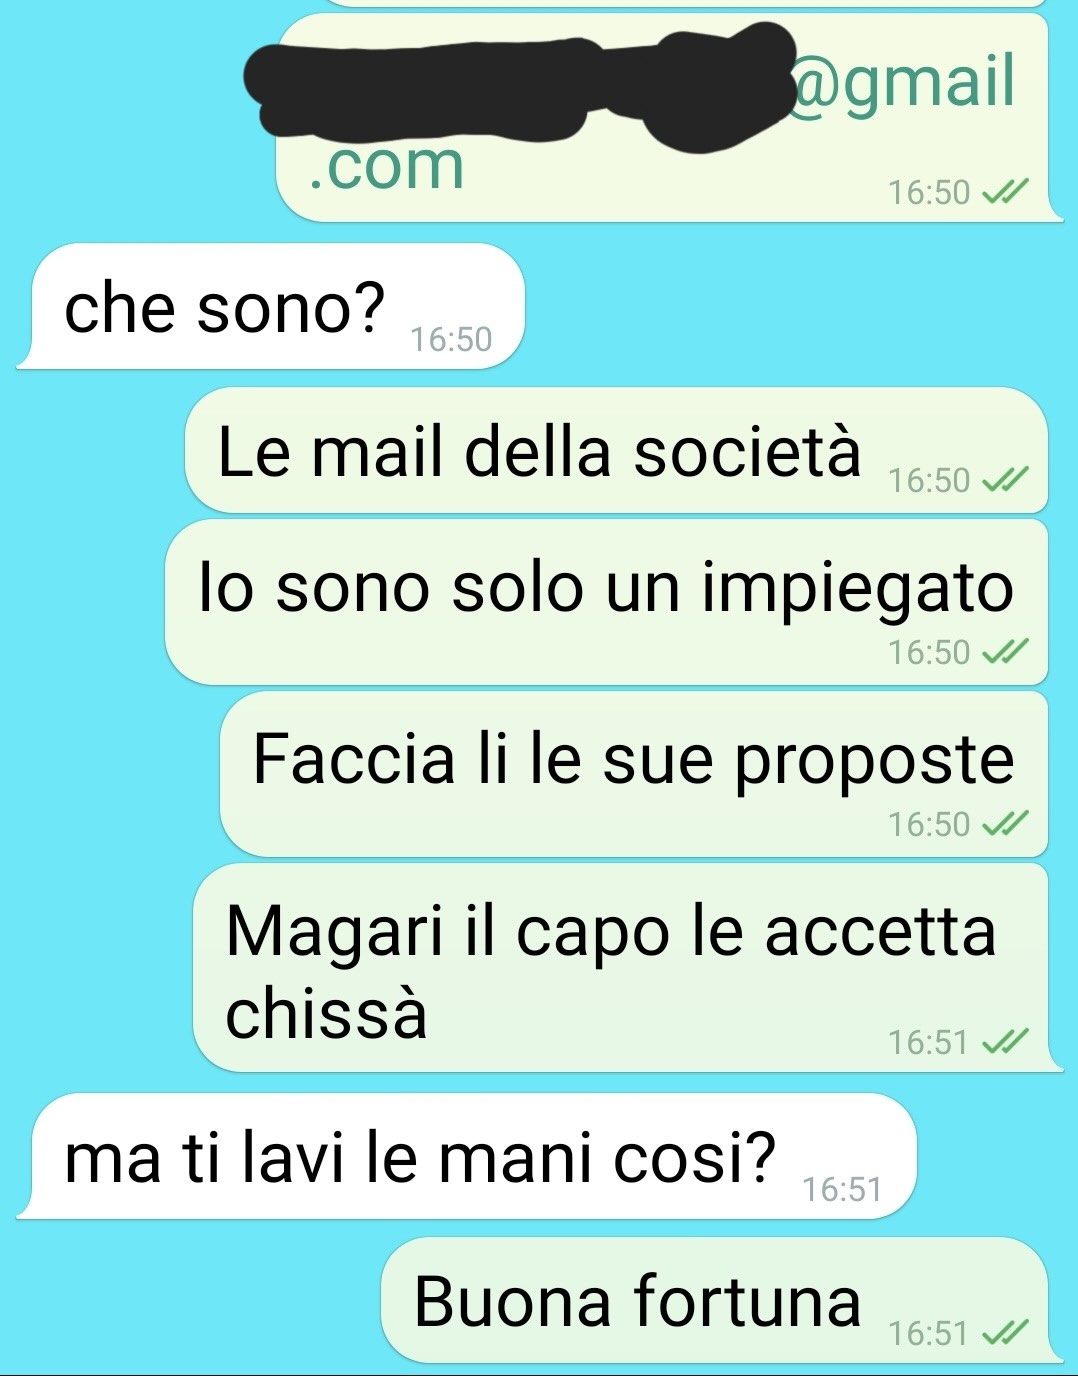This screenshot has height=1376, width=1078.
Task: Tap the '.com' text in the first bubble
Action: pyautogui.click(x=385, y=165)
